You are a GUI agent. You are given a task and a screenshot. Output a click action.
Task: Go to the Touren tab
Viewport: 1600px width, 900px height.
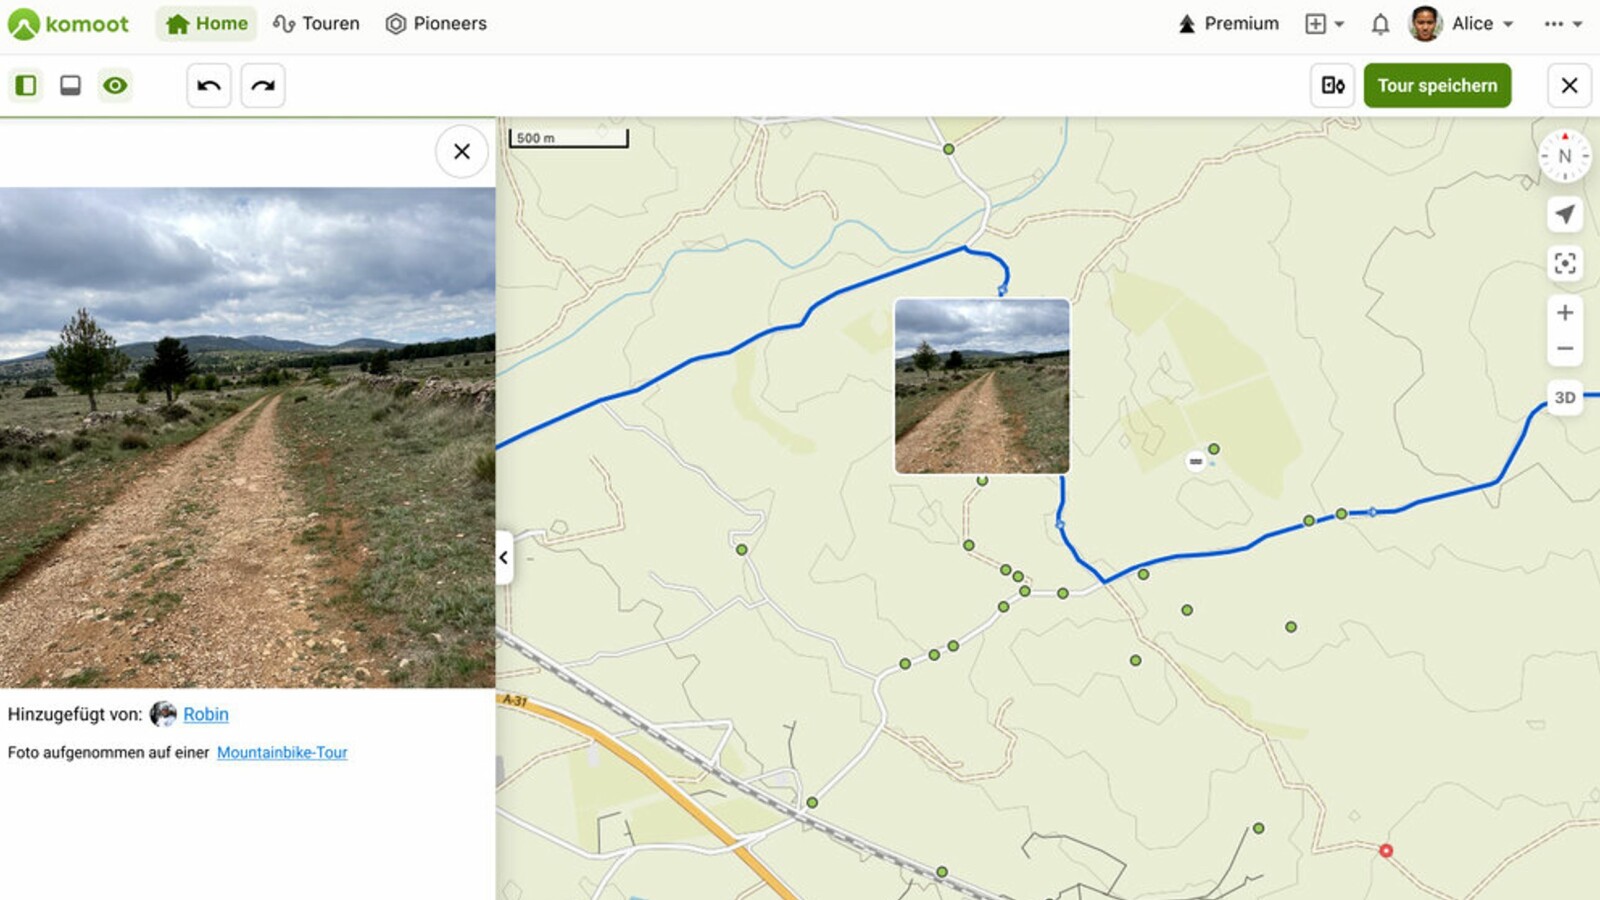point(317,24)
